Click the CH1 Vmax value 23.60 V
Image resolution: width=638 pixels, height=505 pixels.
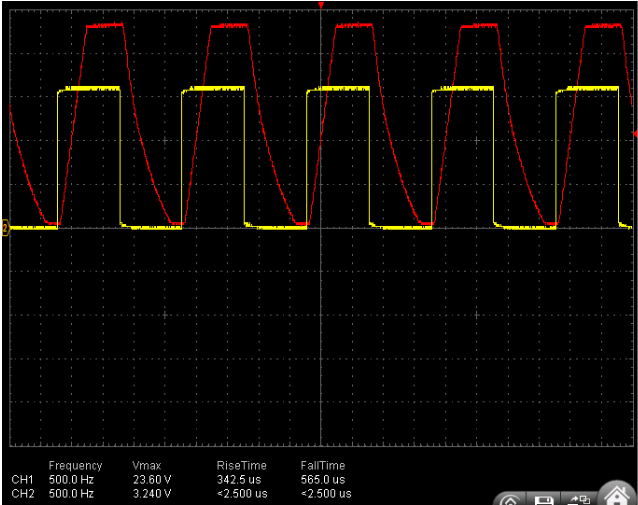152,480
